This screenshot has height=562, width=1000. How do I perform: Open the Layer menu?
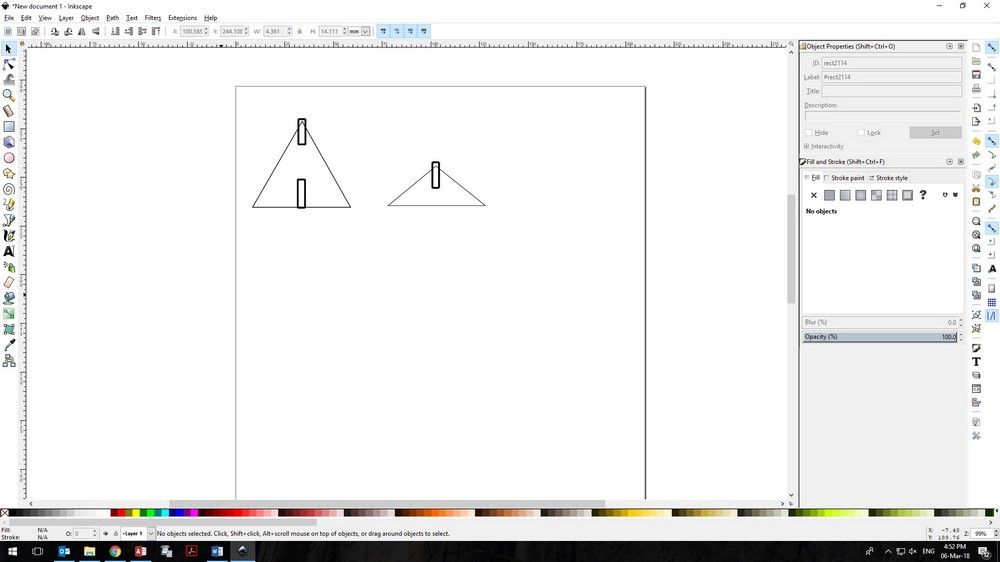[66, 18]
